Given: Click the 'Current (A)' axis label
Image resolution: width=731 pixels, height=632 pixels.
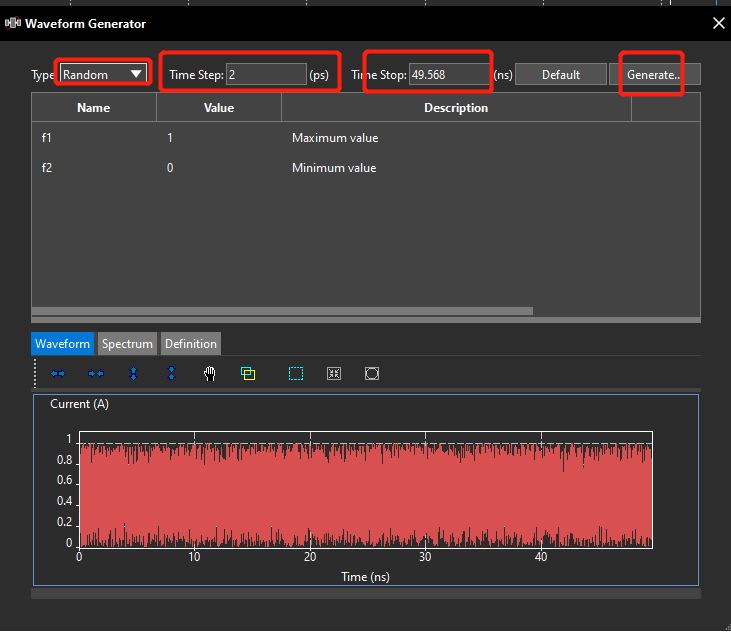Looking at the screenshot, I should click(79, 404).
